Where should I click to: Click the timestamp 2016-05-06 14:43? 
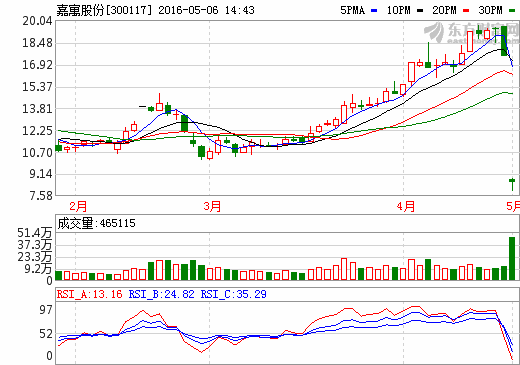206,10
